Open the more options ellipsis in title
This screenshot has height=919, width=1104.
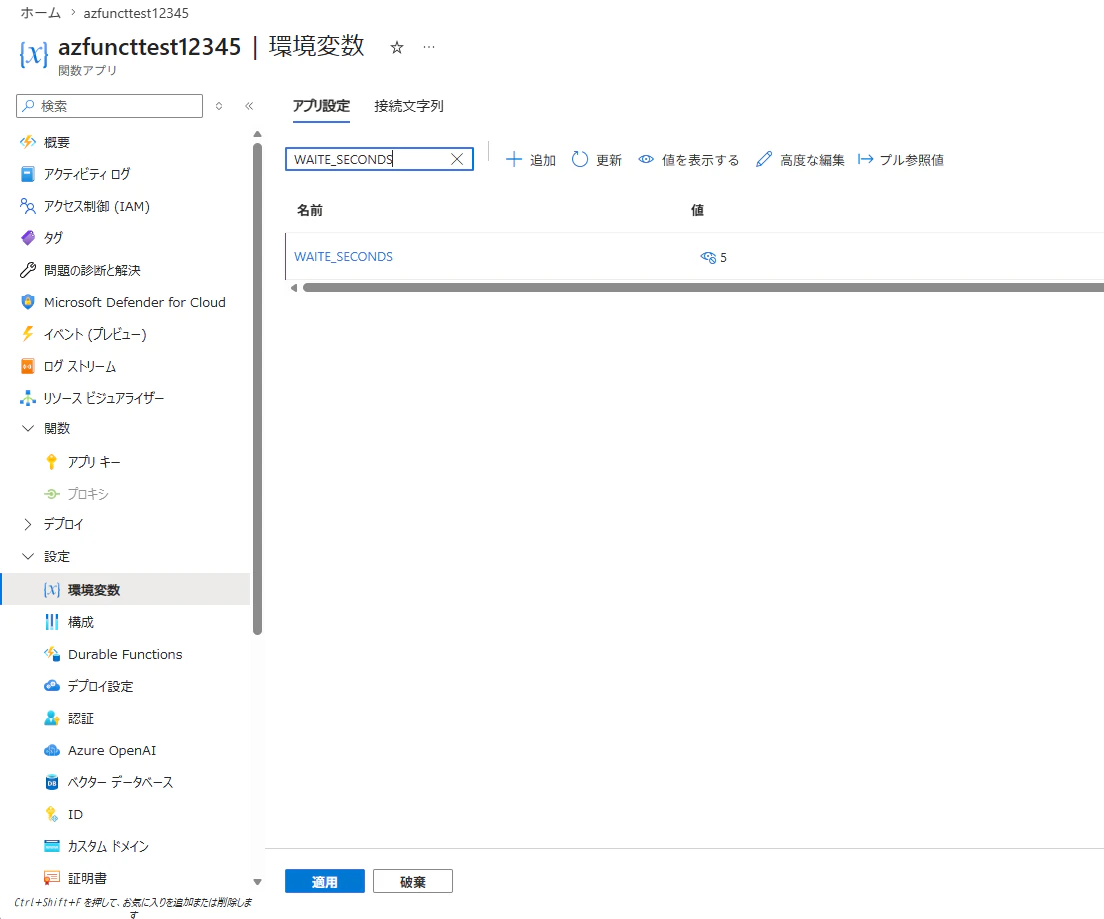coord(429,47)
